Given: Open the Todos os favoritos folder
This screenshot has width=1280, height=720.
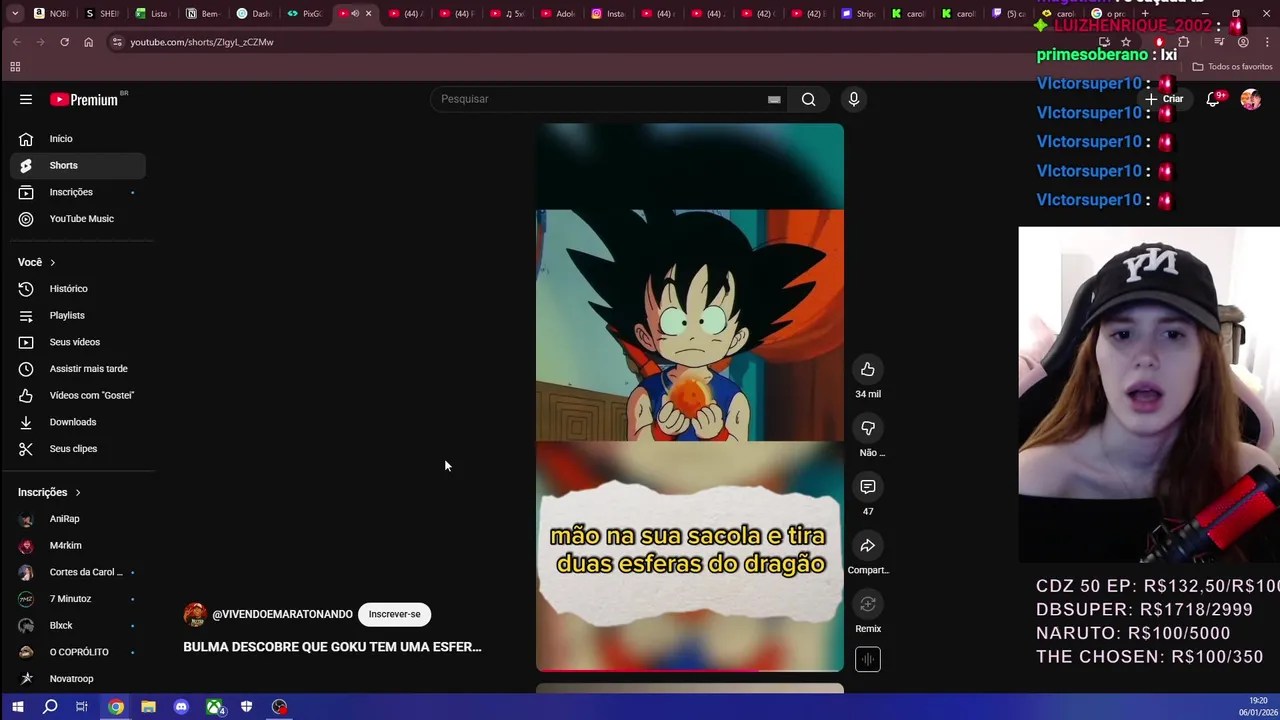Looking at the screenshot, I should pos(1232,67).
